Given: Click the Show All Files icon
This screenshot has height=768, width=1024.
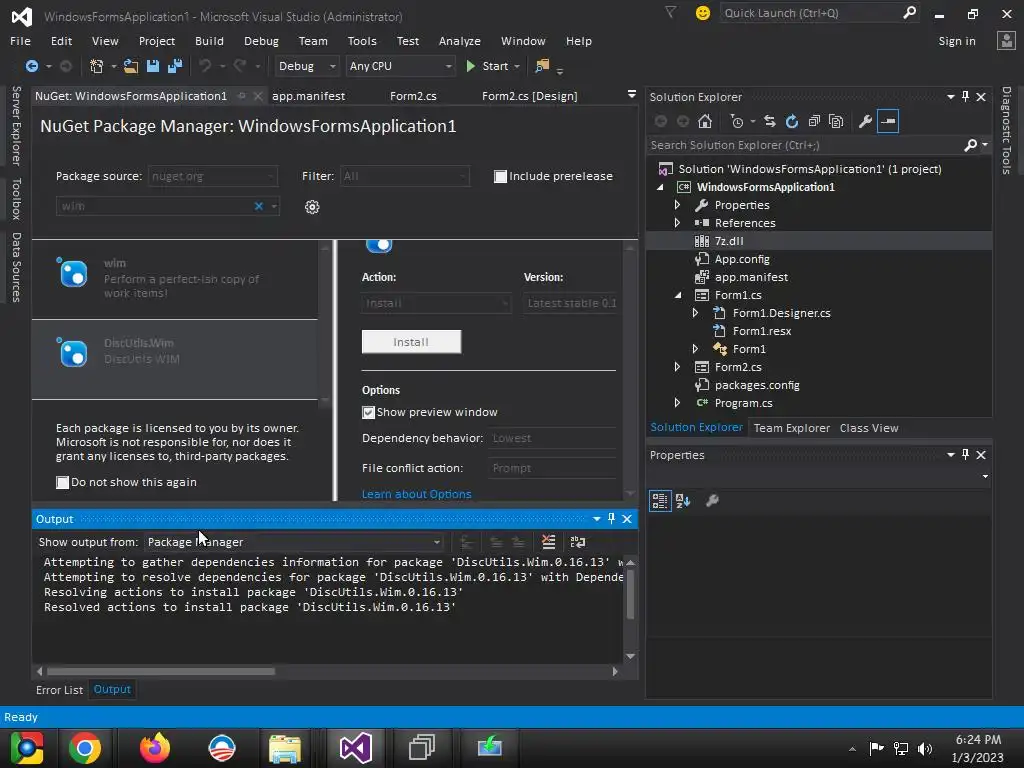Looking at the screenshot, I should pos(836,121).
